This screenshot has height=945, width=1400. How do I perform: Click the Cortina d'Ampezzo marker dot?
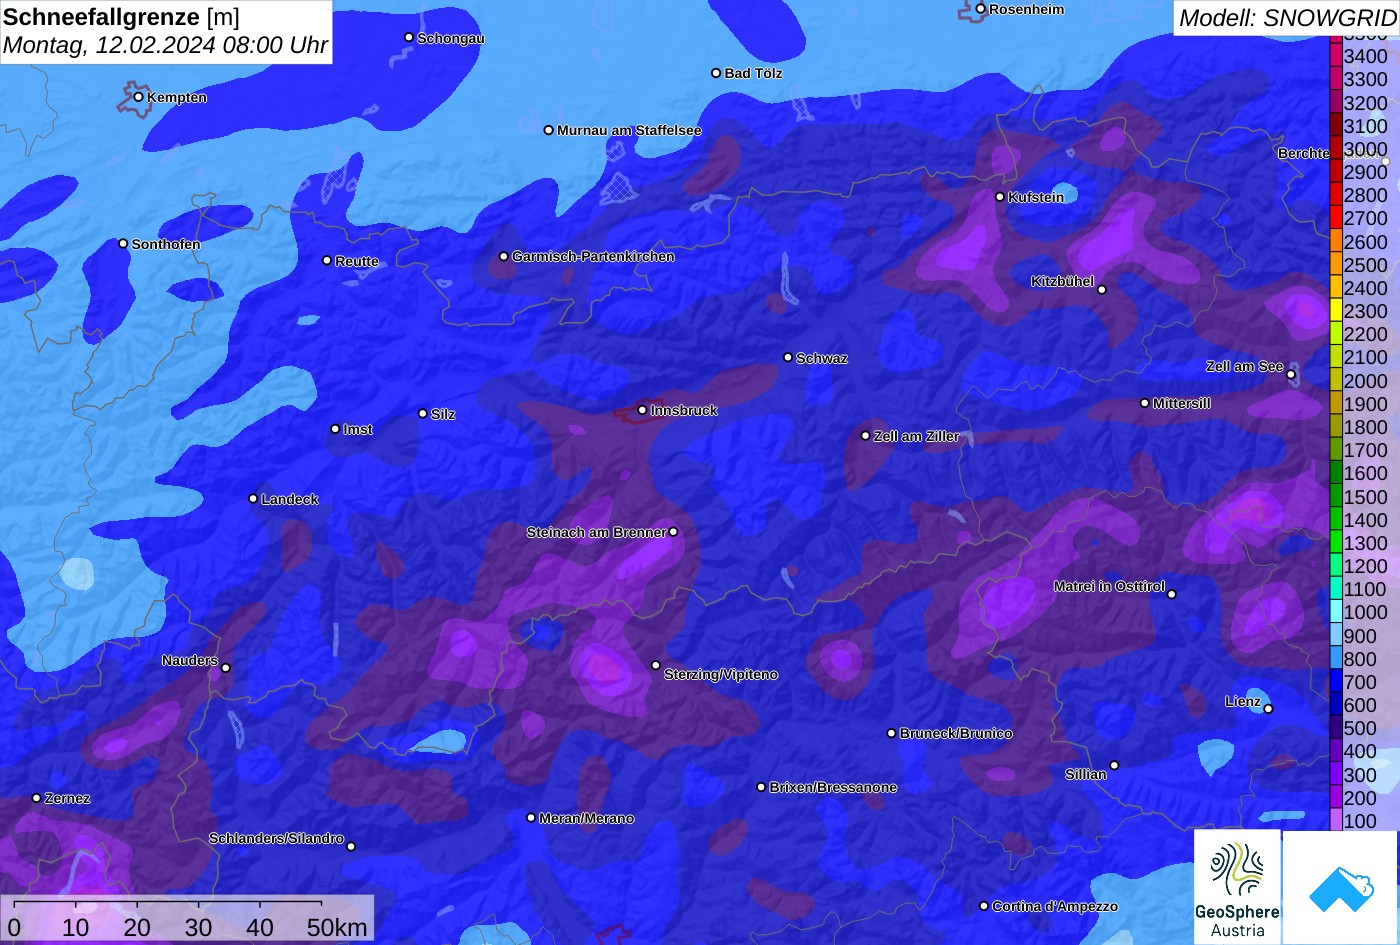coord(984,906)
